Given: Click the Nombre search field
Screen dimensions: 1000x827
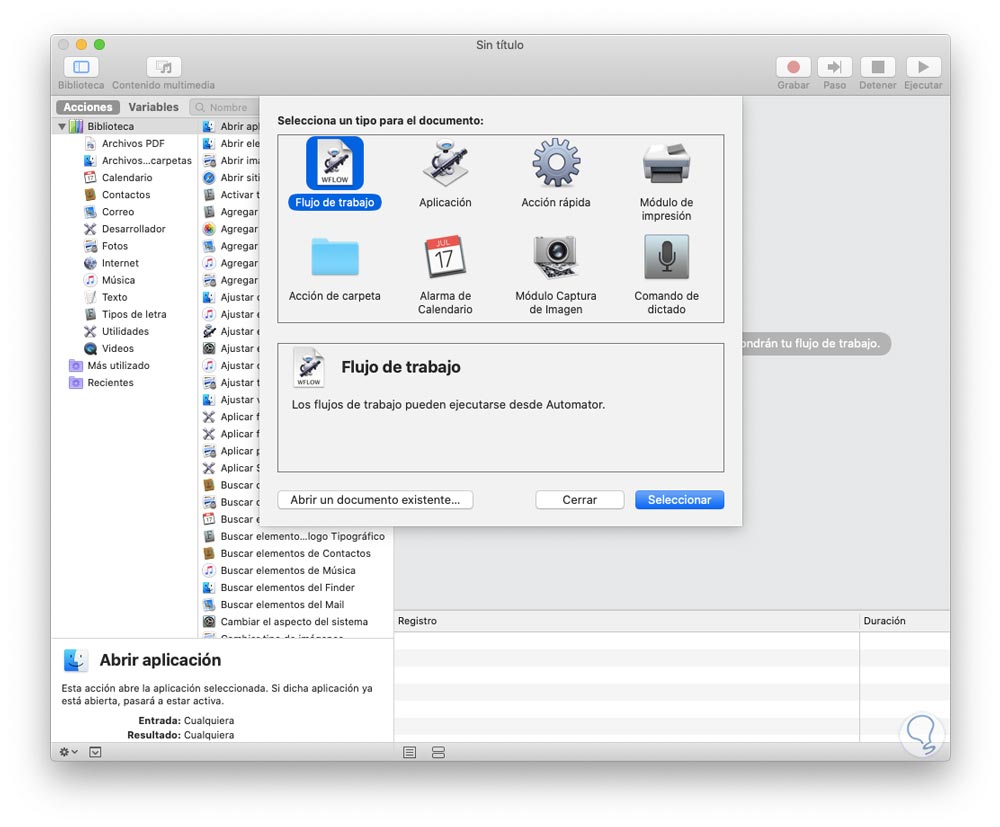Looking at the screenshot, I should click(x=224, y=107).
